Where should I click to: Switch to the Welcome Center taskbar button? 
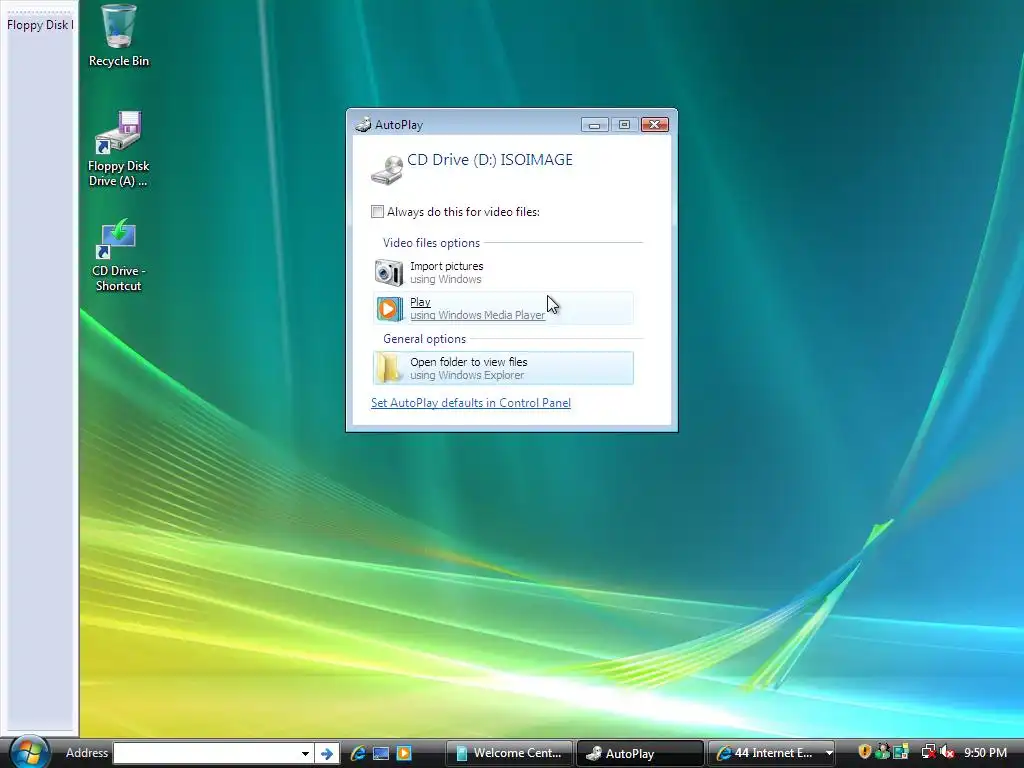pos(510,753)
